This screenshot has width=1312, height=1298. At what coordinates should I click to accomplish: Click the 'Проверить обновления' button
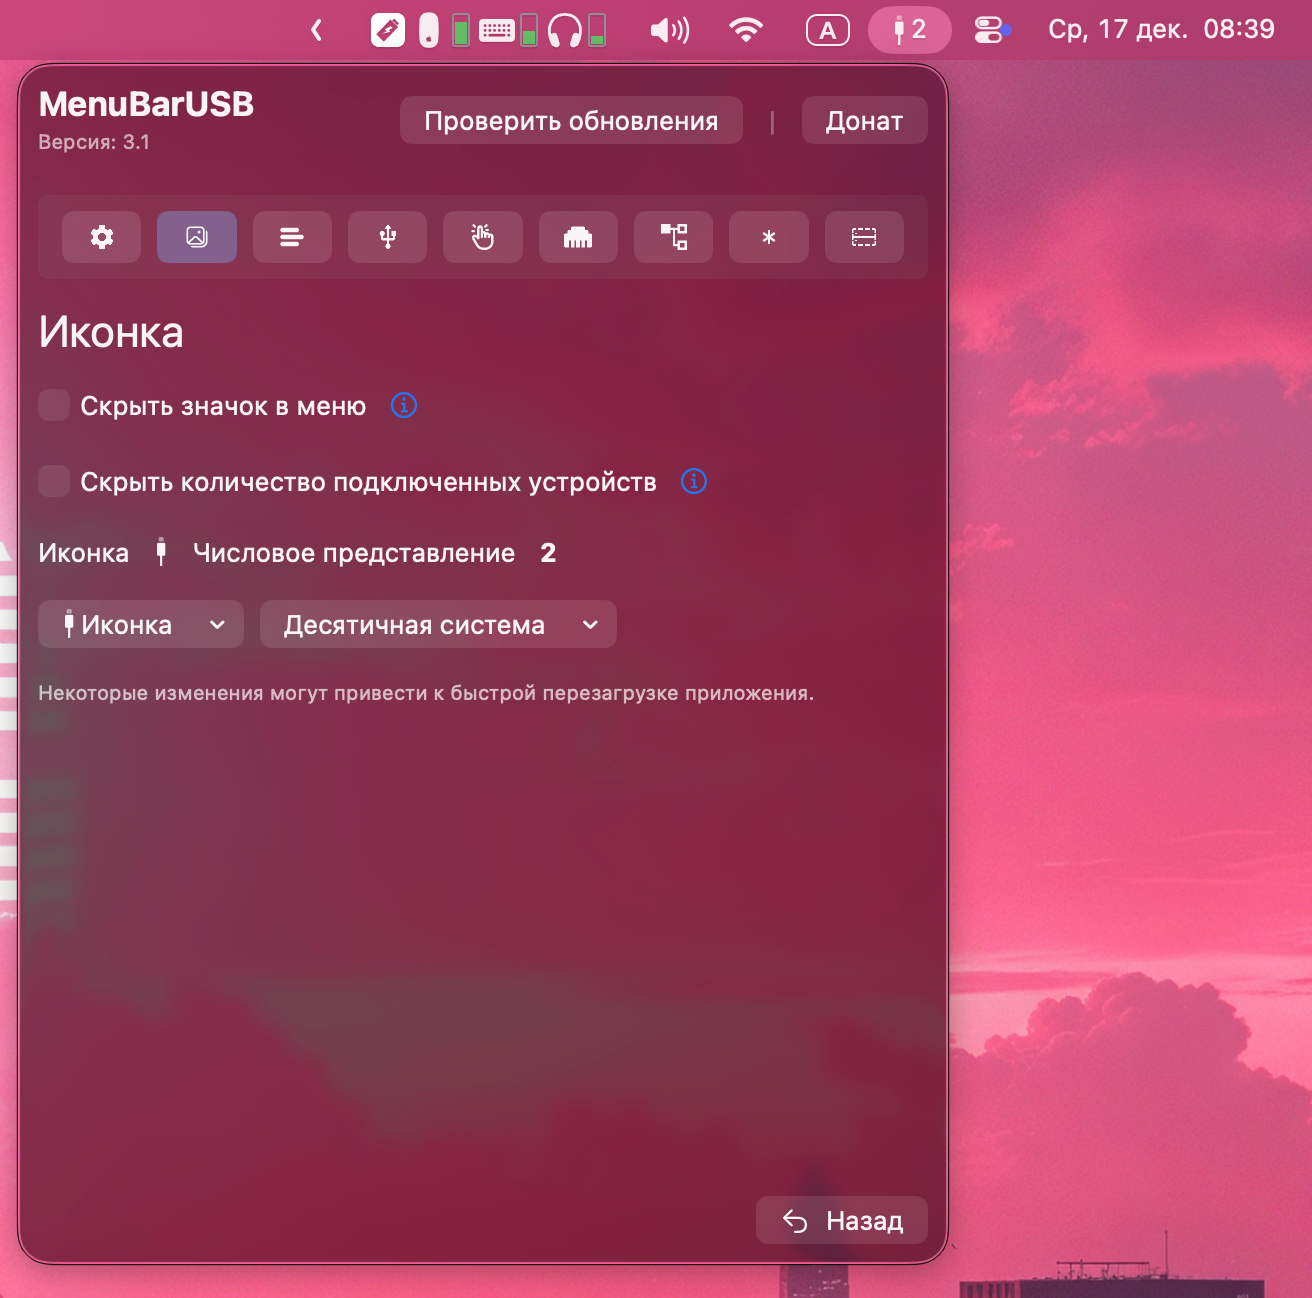(x=571, y=121)
